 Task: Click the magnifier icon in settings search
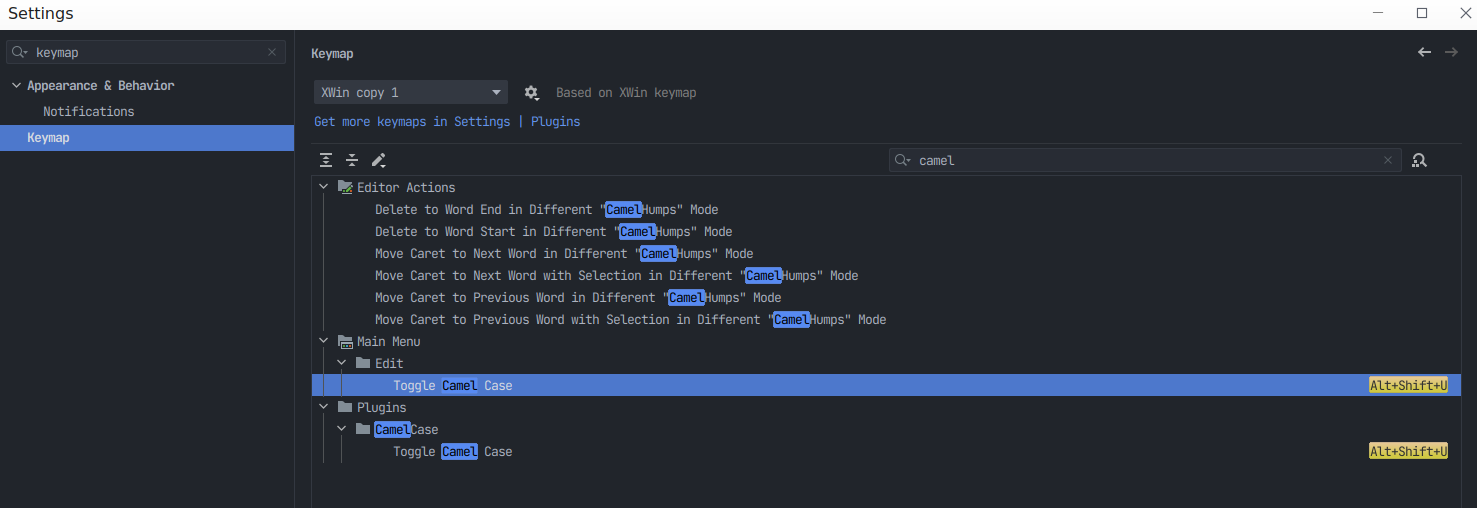[x=20, y=52]
